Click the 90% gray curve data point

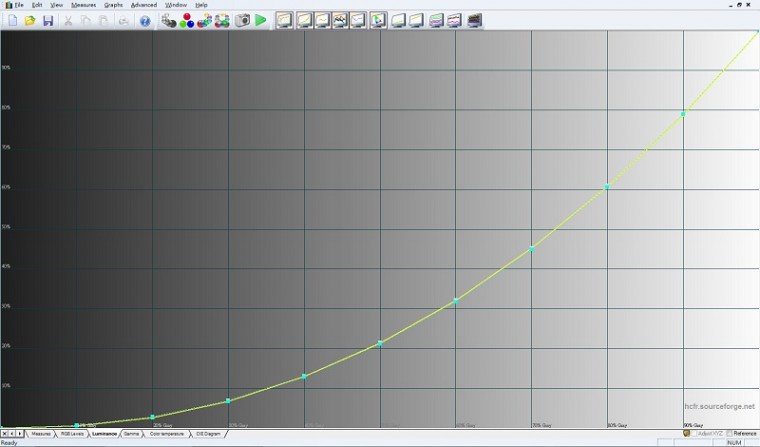[x=683, y=114]
